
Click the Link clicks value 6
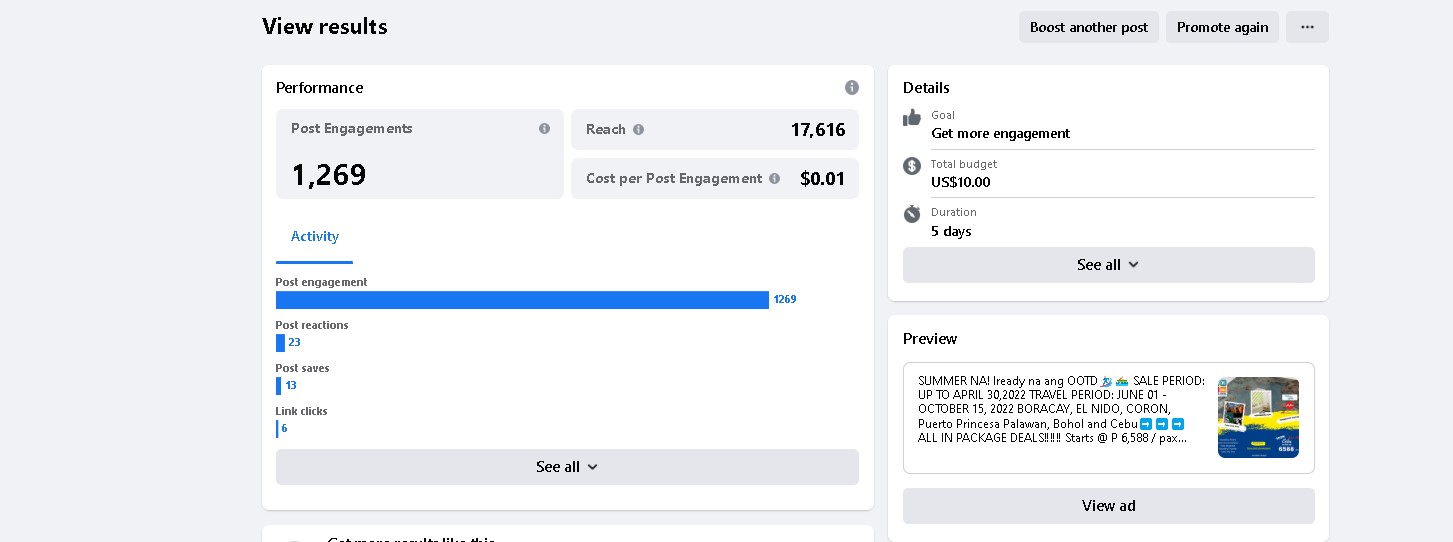tap(284, 429)
